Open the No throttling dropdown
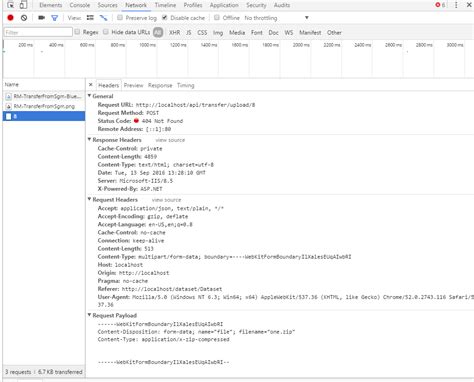 click(x=276, y=18)
